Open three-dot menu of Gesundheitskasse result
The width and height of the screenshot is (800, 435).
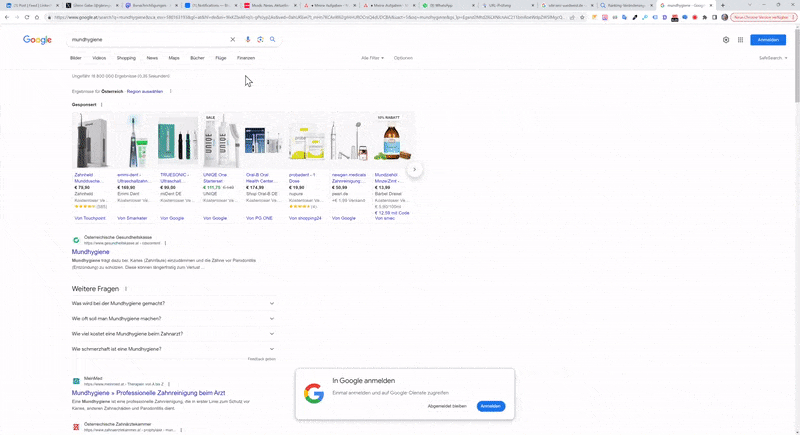(x=165, y=243)
